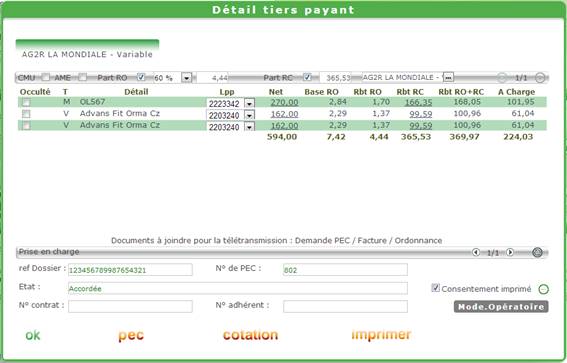Click the cotation action
The height and width of the screenshot is (363, 567).
(x=251, y=335)
